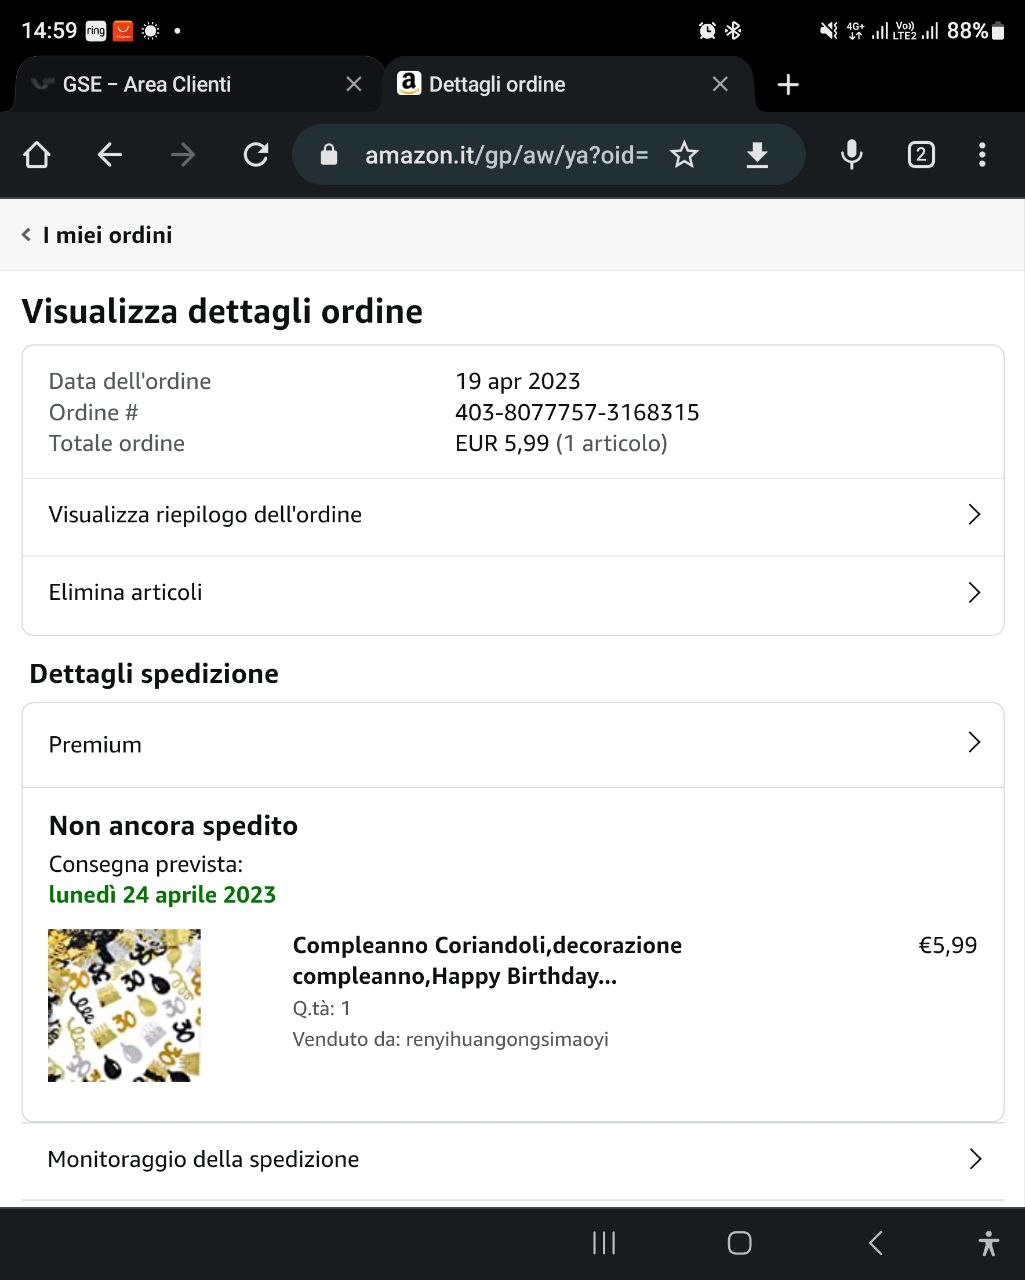
Task: Bookmark page with the star icon
Action: [684, 154]
